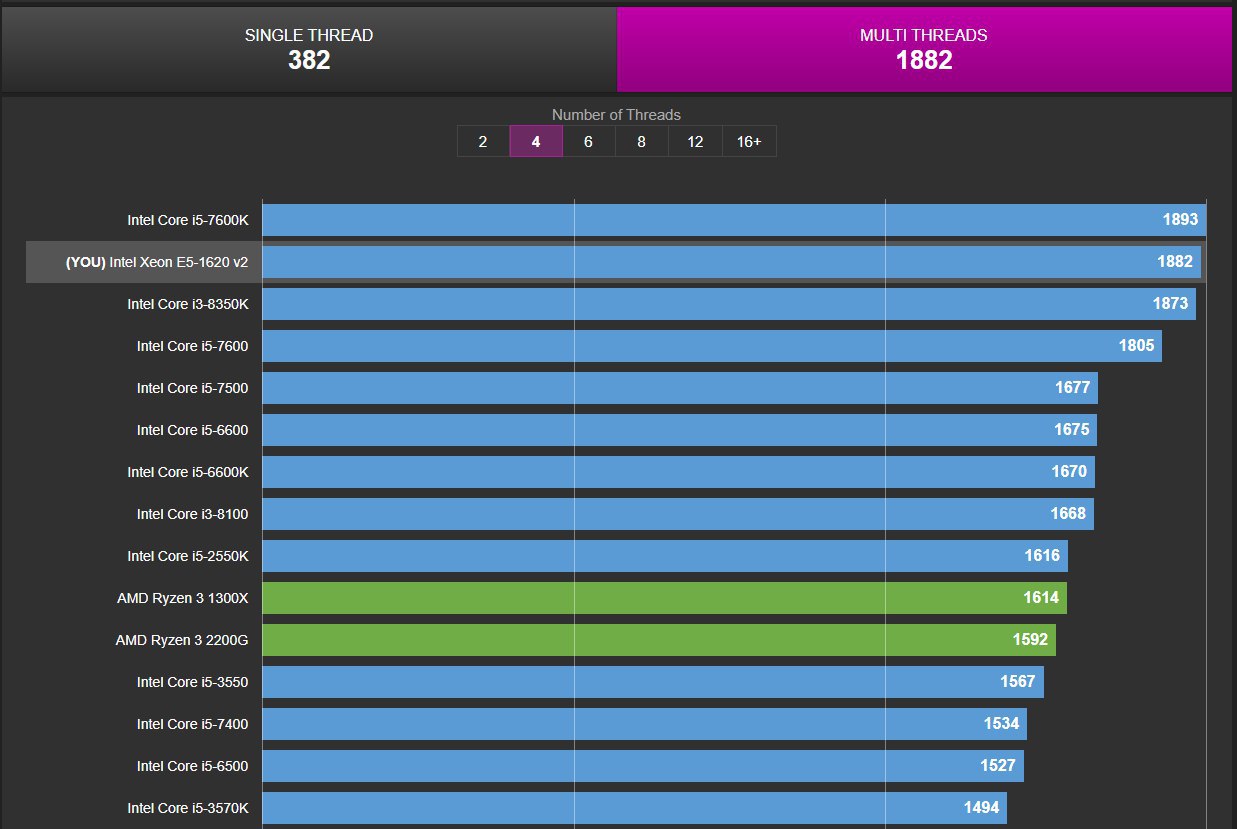Click the score value 1616
This screenshot has width=1237, height=829.
[1042, 556]
